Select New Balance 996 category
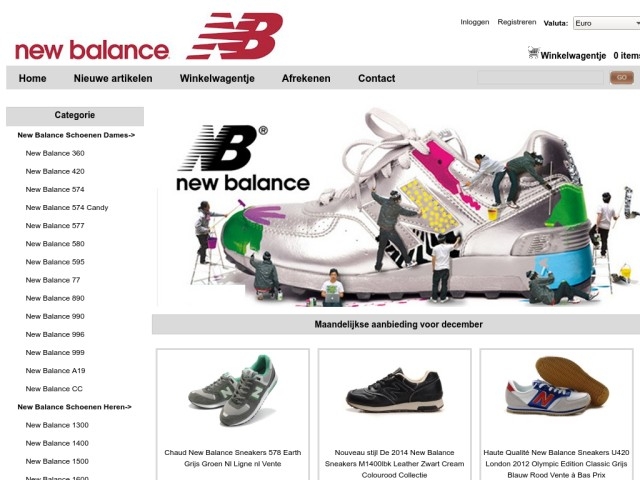This screenshot has width=640, height=480. click(55, 335)
